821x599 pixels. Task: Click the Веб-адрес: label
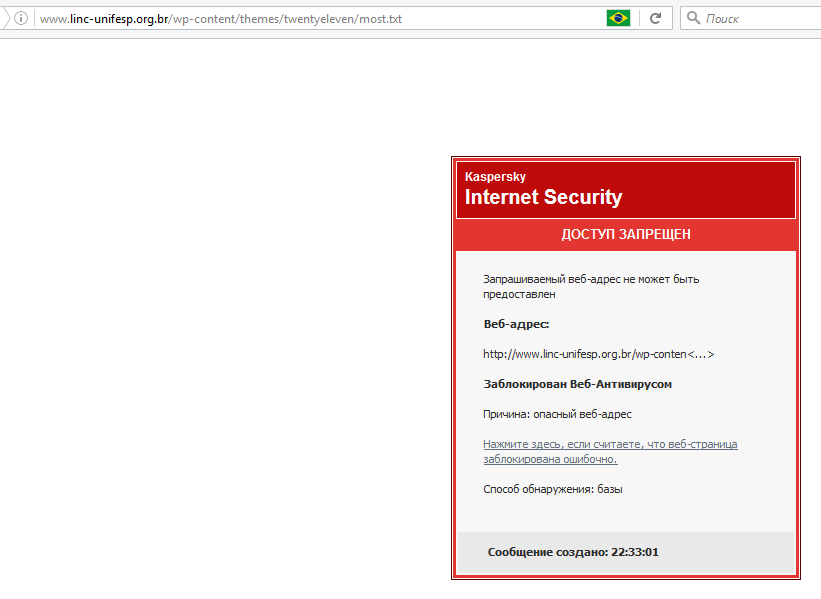point(516,324)
